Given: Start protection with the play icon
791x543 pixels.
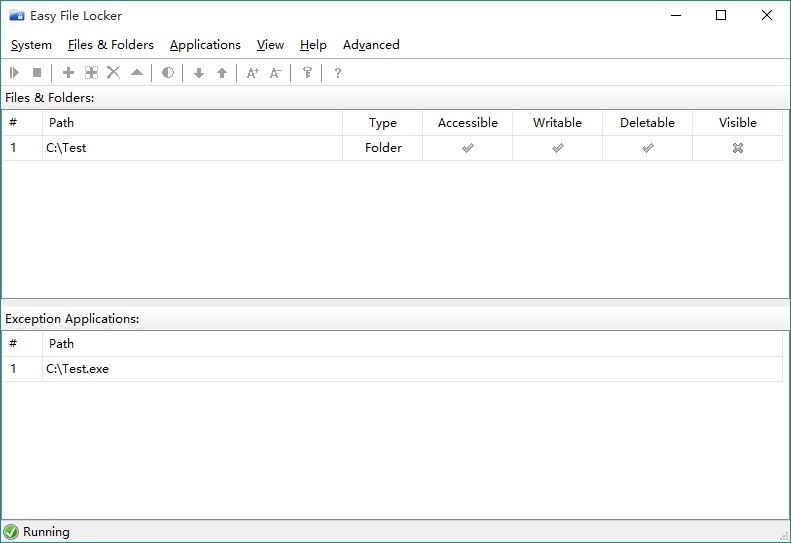Looking at the screenshot, I should click(x=15, y=73).
